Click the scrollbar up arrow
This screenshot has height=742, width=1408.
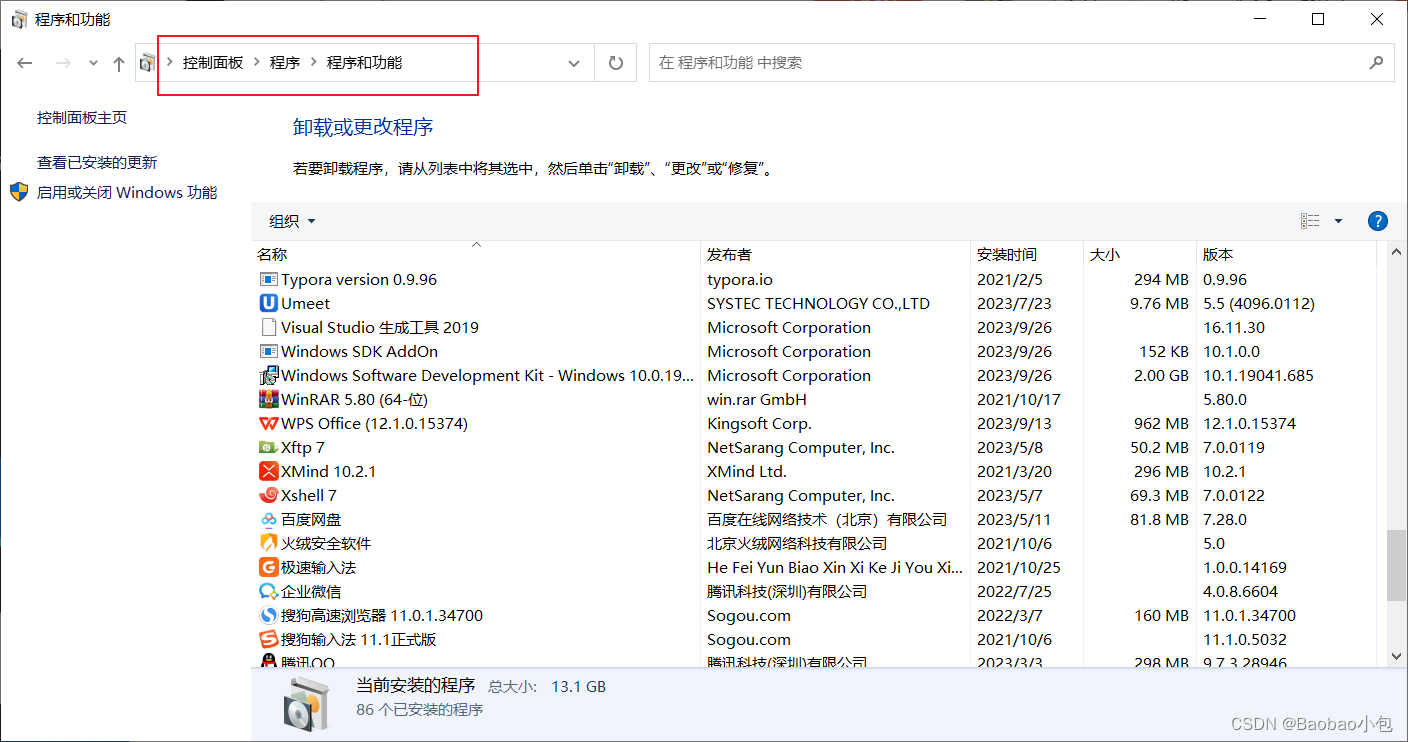pyautogui.click(x=1396, y=253)
